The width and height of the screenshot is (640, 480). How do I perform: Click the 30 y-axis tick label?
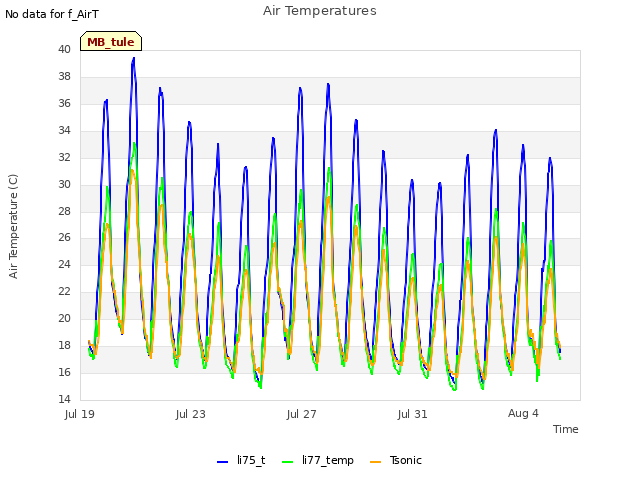point(64,184)
